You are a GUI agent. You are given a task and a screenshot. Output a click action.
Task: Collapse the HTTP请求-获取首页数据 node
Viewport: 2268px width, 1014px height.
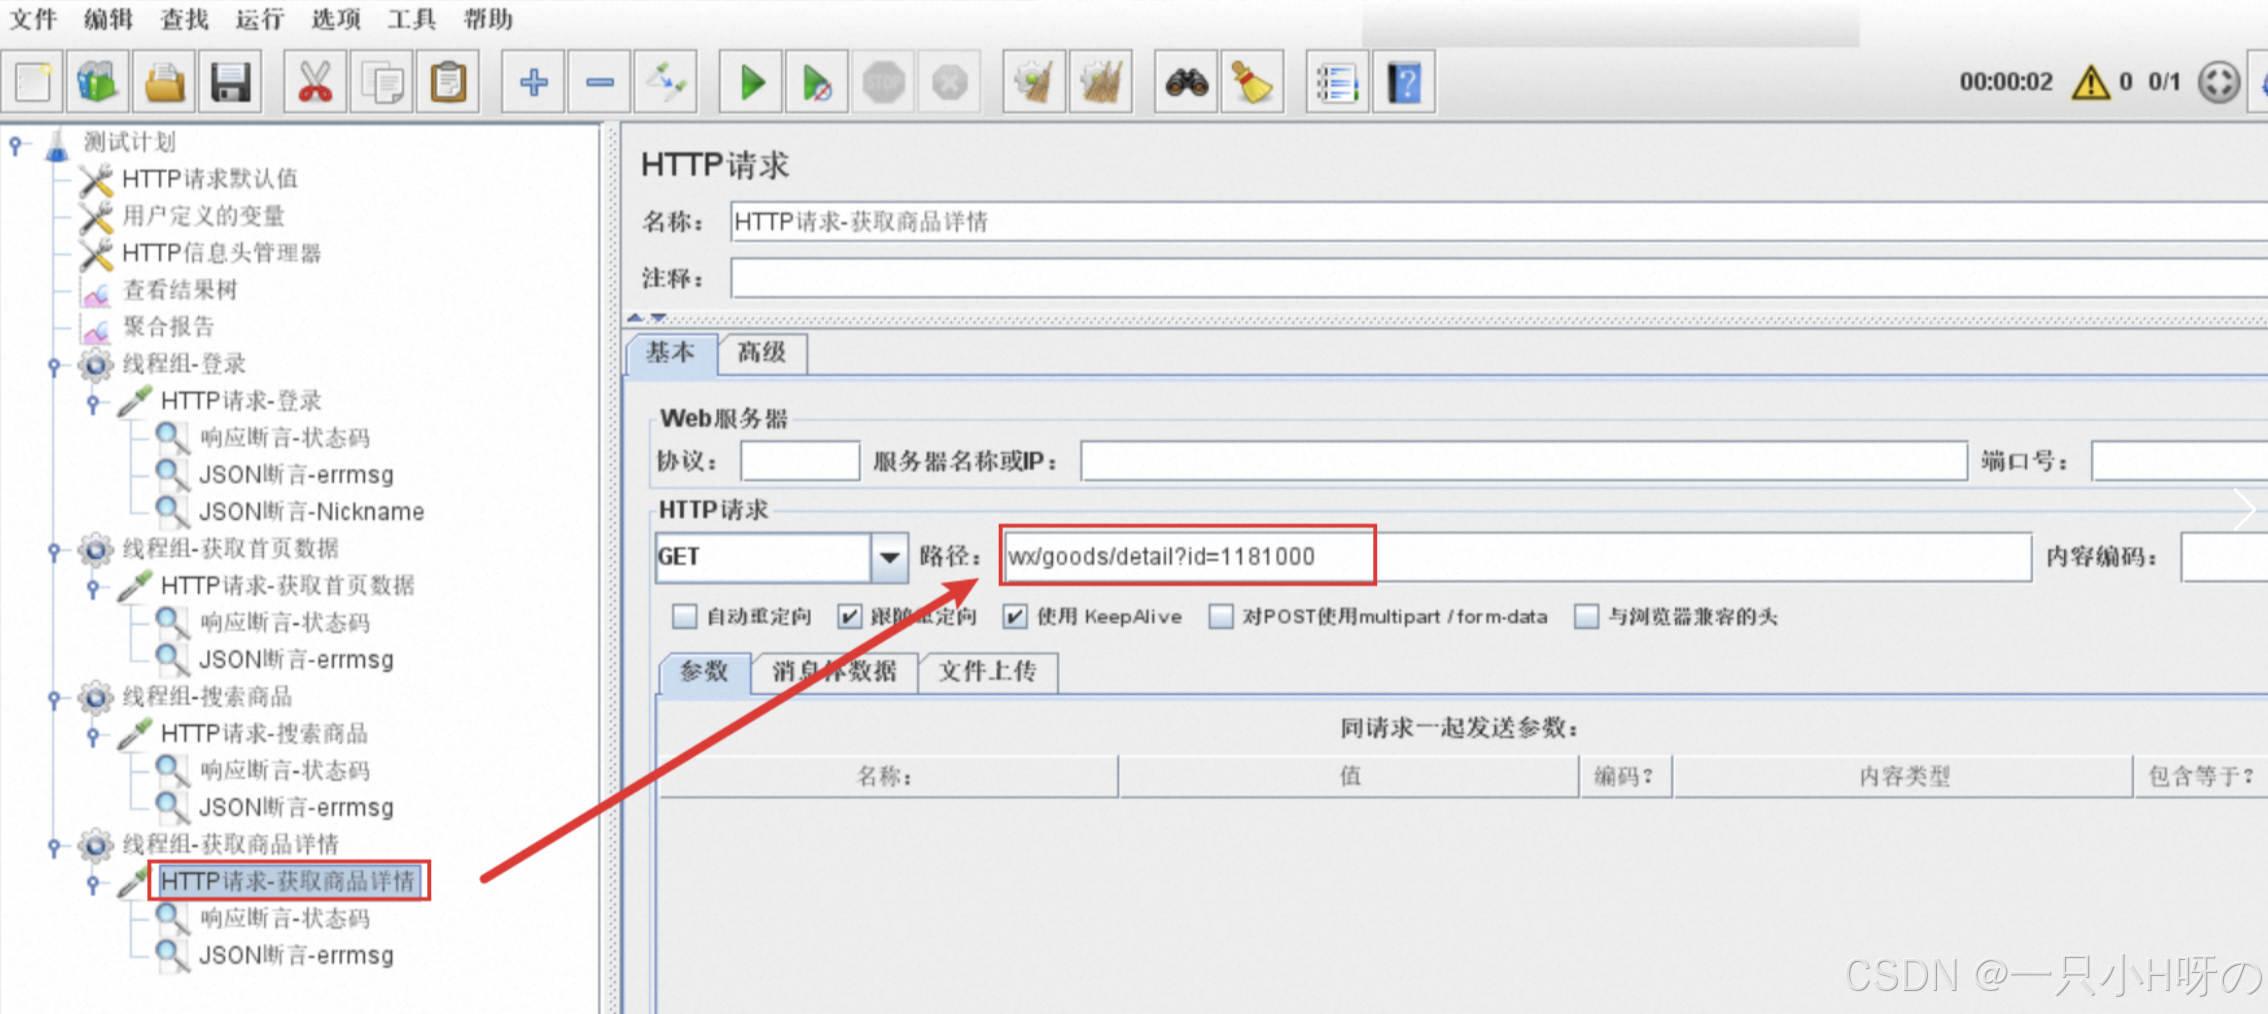(x=93, y=589)
